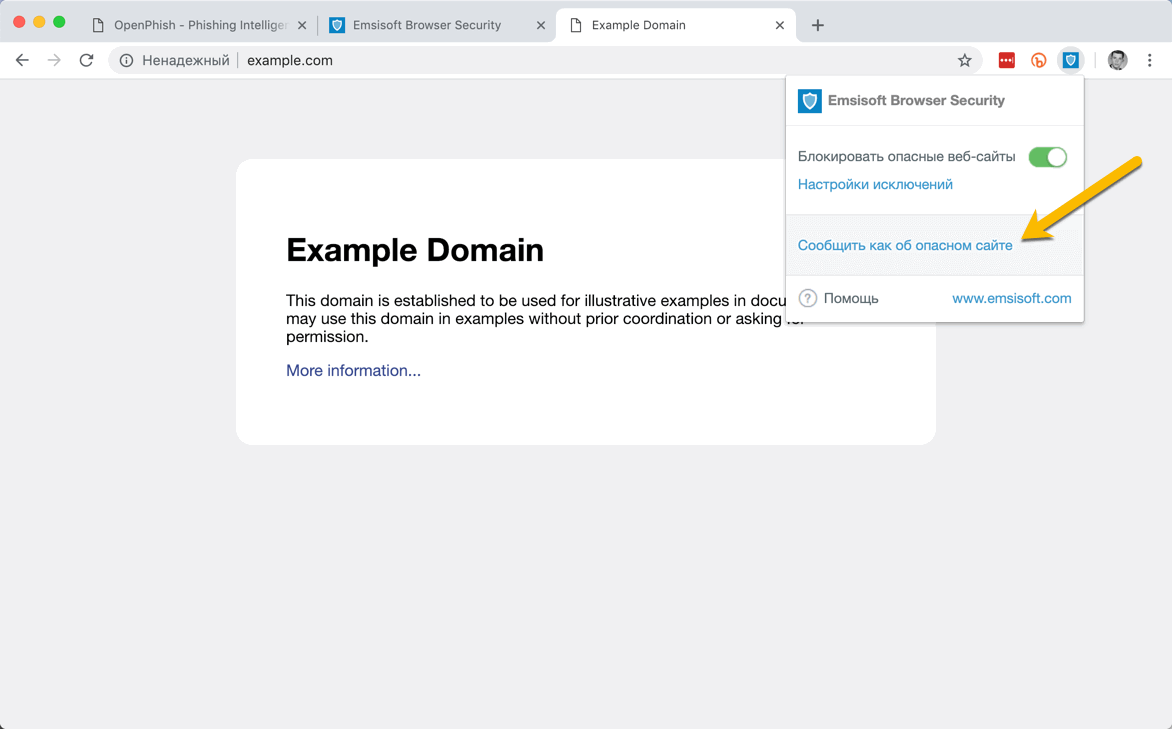
Task: Reload the example.com page
Action: coord(87,61)
